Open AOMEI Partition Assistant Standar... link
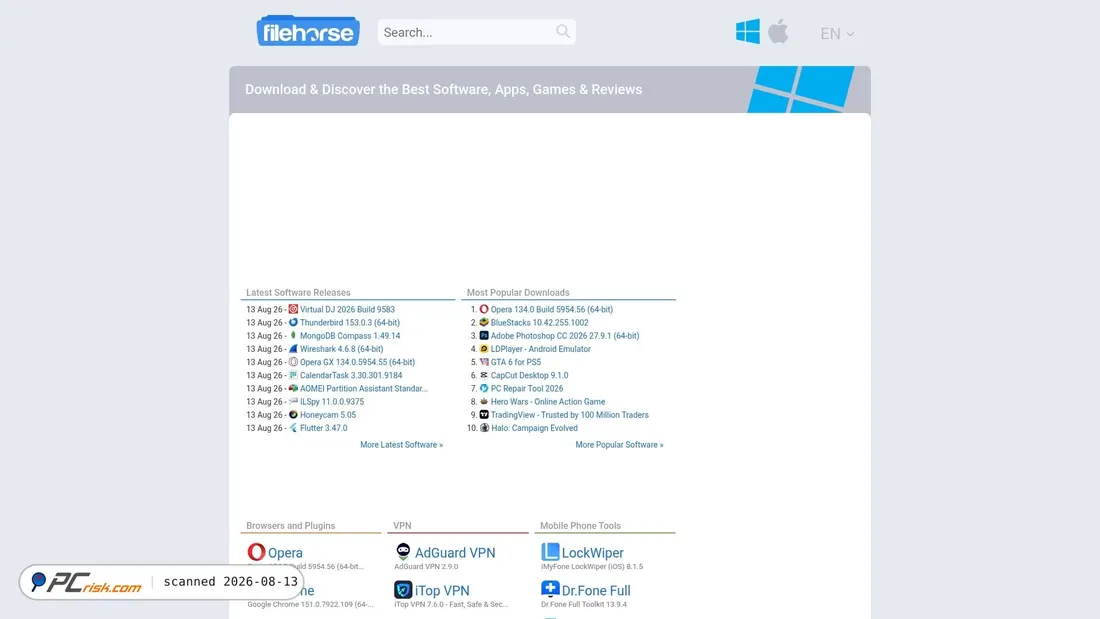Screen dimensions: 1100x619 pos(364,389)
